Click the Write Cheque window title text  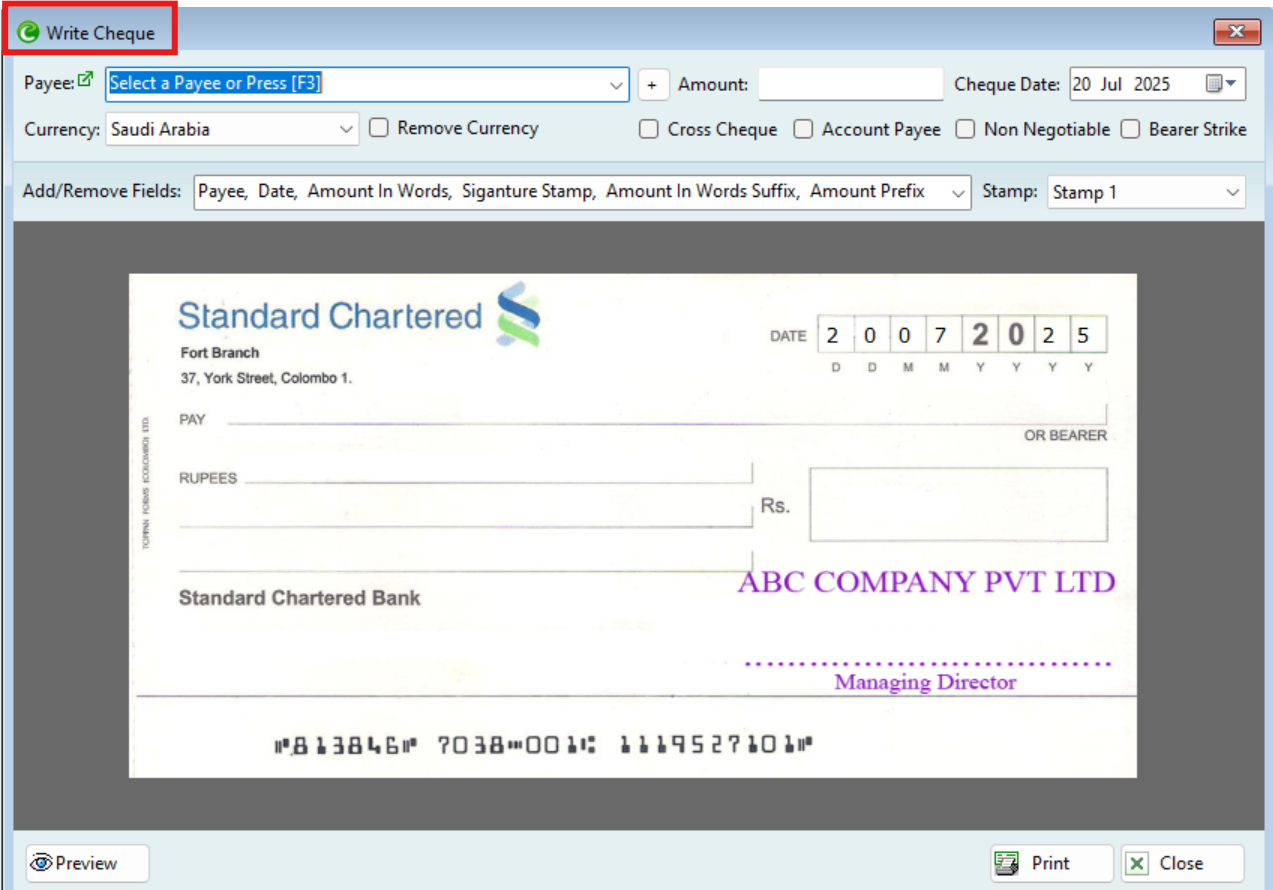(100, 33)
